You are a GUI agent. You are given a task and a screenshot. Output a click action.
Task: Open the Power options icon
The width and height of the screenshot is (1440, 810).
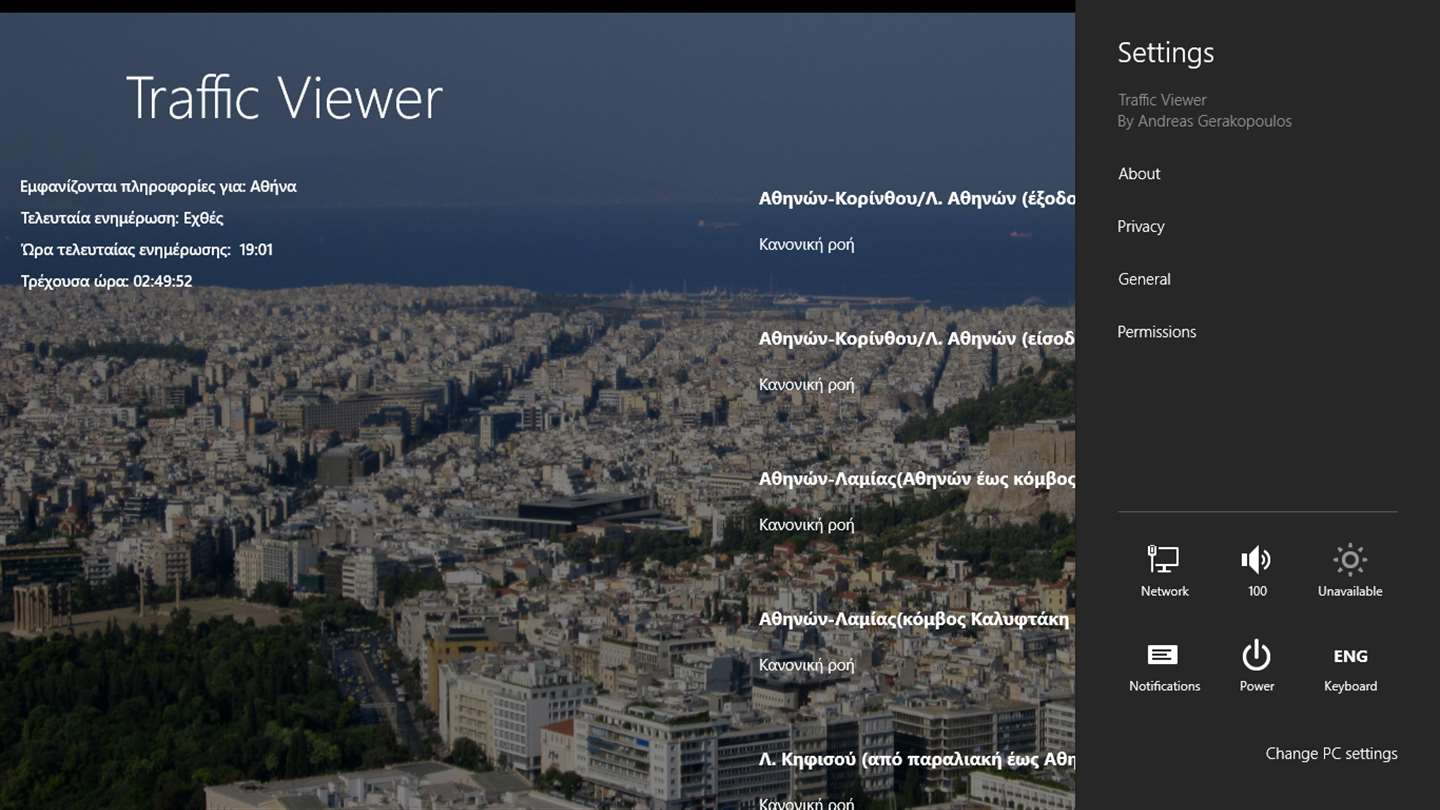[1257, 667]
